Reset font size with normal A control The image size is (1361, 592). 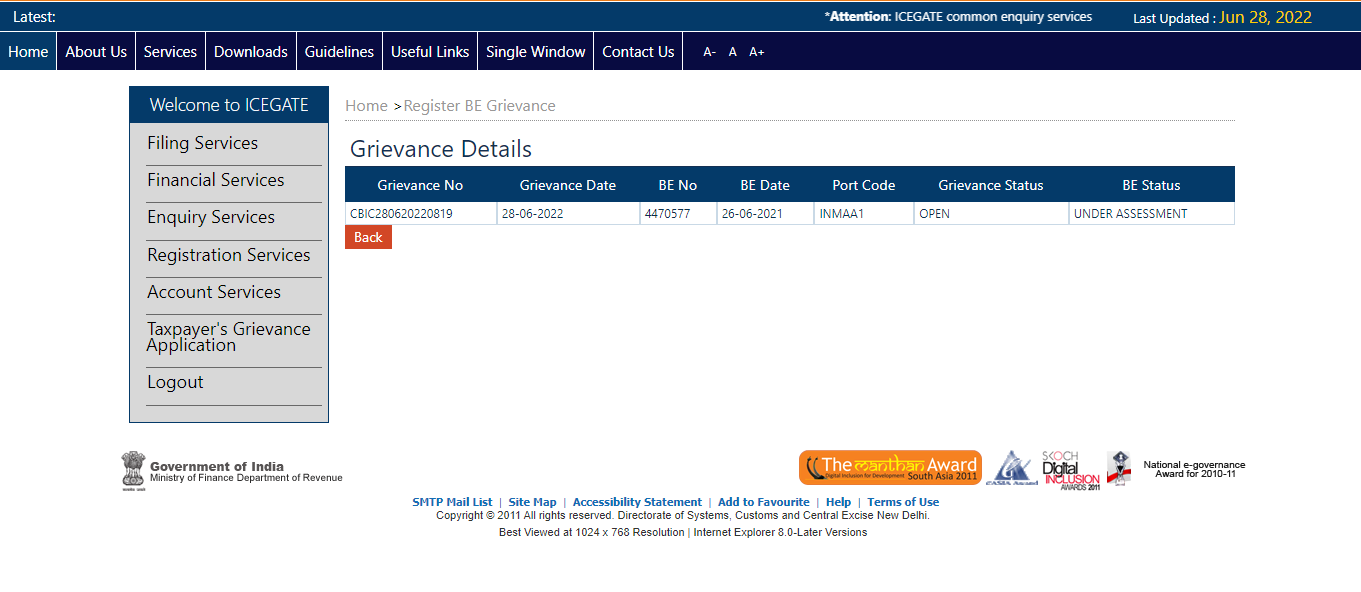click(732, 52)
